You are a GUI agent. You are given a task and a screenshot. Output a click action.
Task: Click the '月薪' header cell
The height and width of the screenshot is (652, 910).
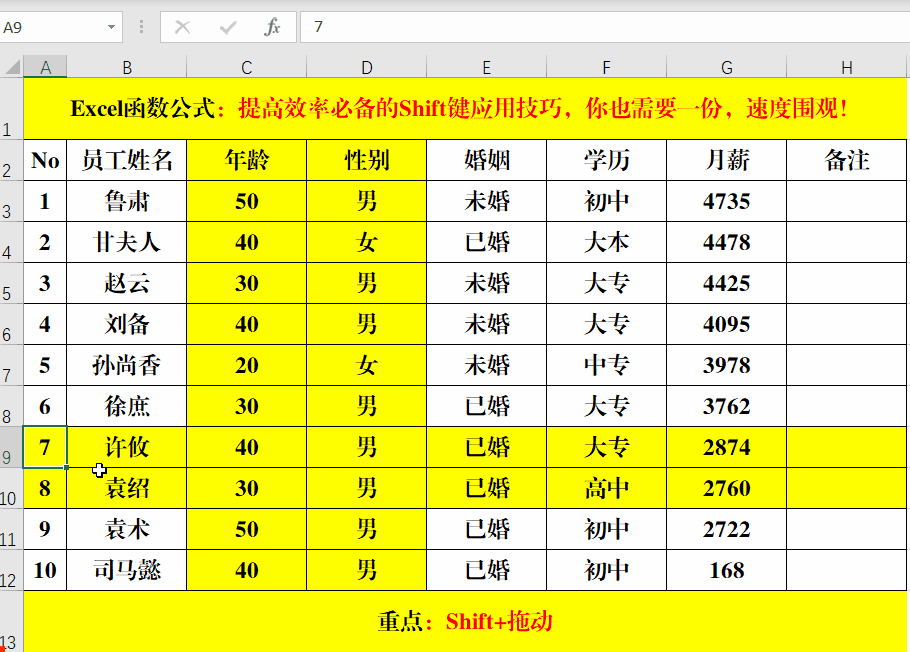coord(727,160)
